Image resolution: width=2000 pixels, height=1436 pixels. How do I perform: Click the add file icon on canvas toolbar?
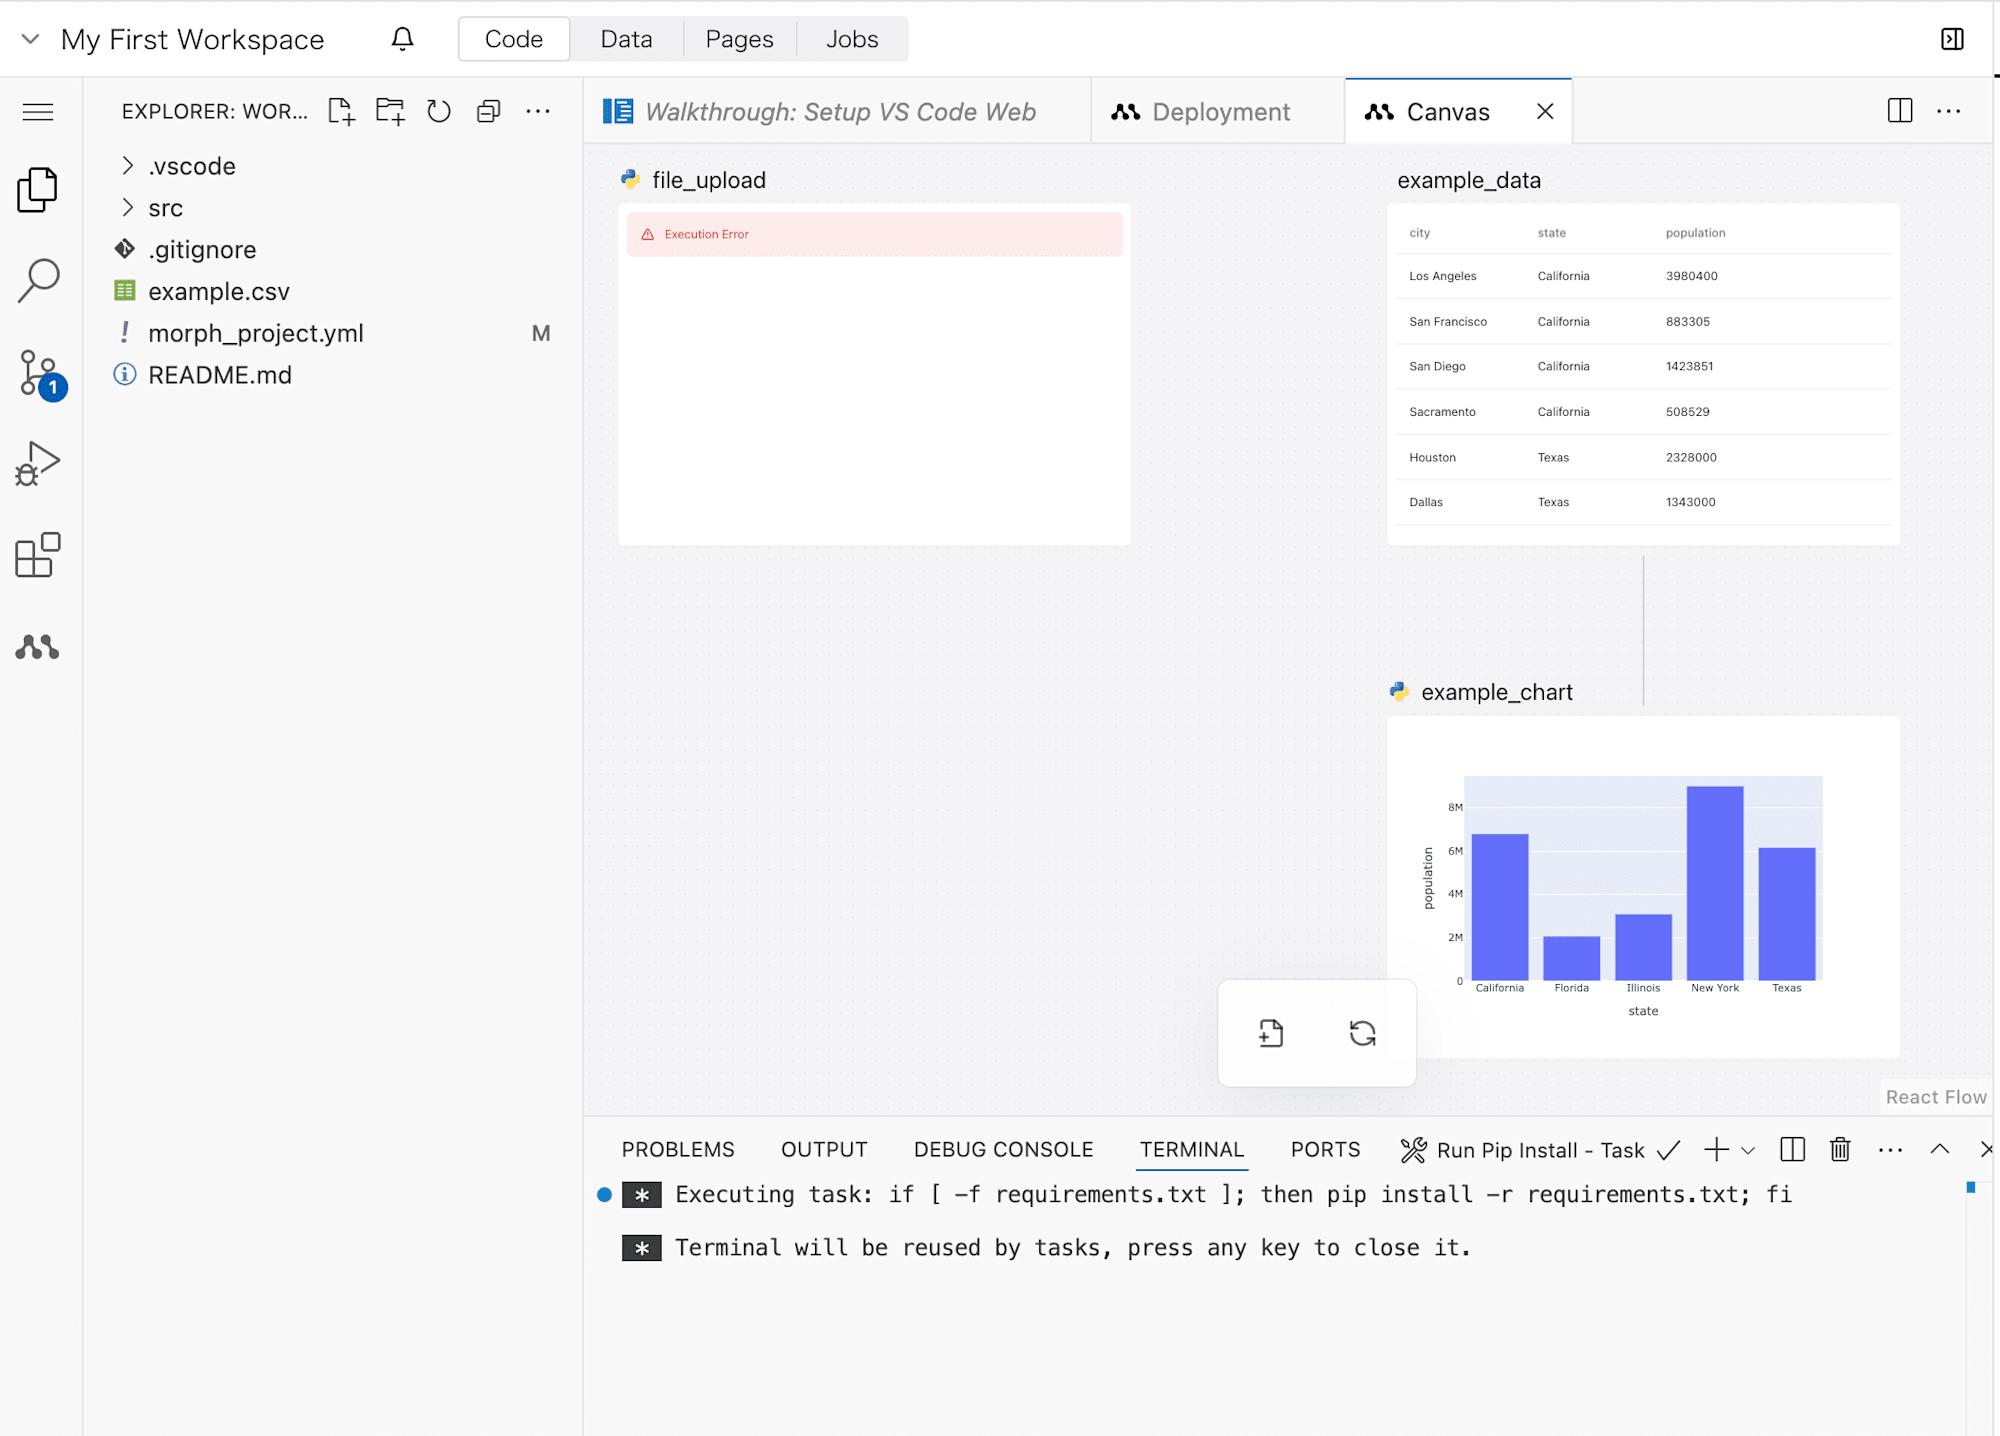pyautogui.click(x=1271, y=1033)
